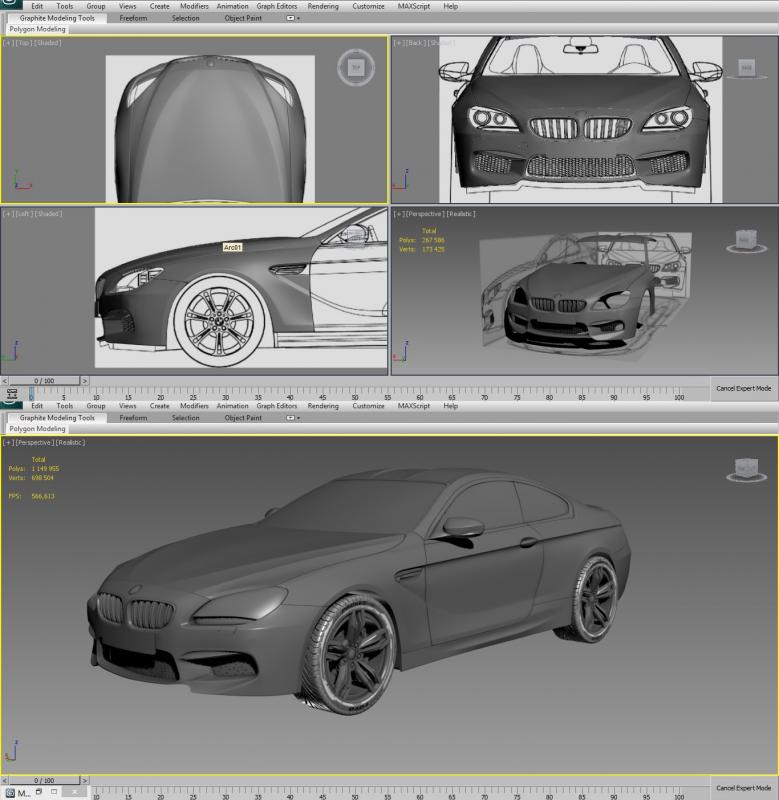Expand Polygon Modeling panel in upper screenshot
779x800 pixels.
(x=37, y=29)
